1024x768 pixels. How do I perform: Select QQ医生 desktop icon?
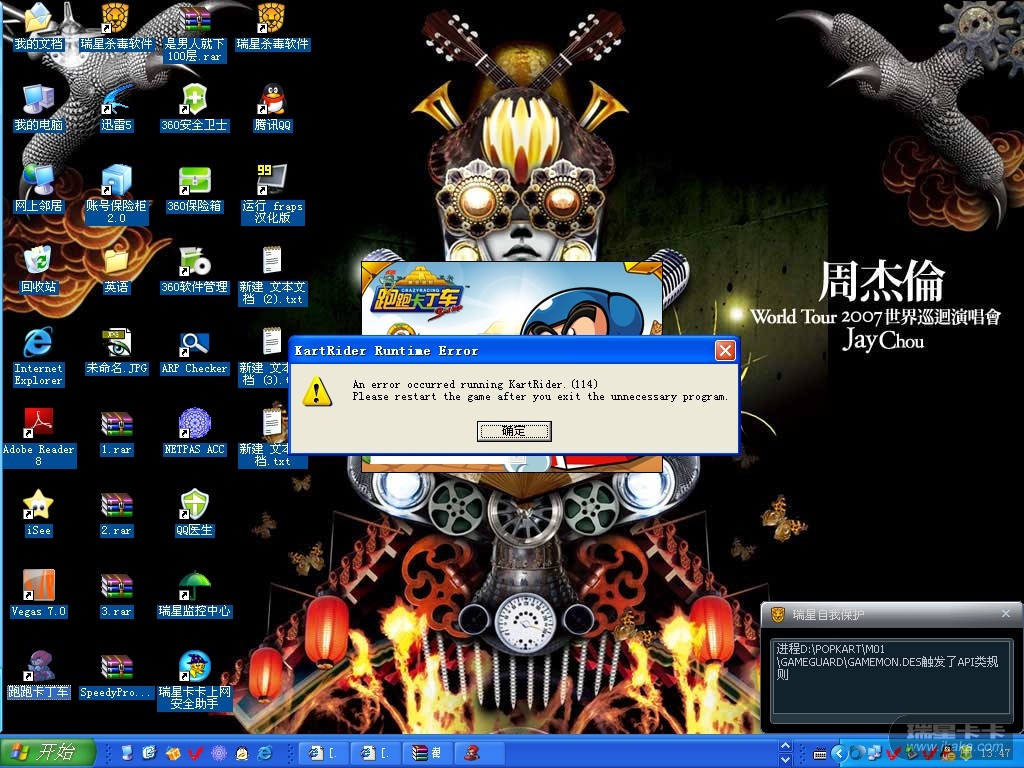[x=195, y=513]
